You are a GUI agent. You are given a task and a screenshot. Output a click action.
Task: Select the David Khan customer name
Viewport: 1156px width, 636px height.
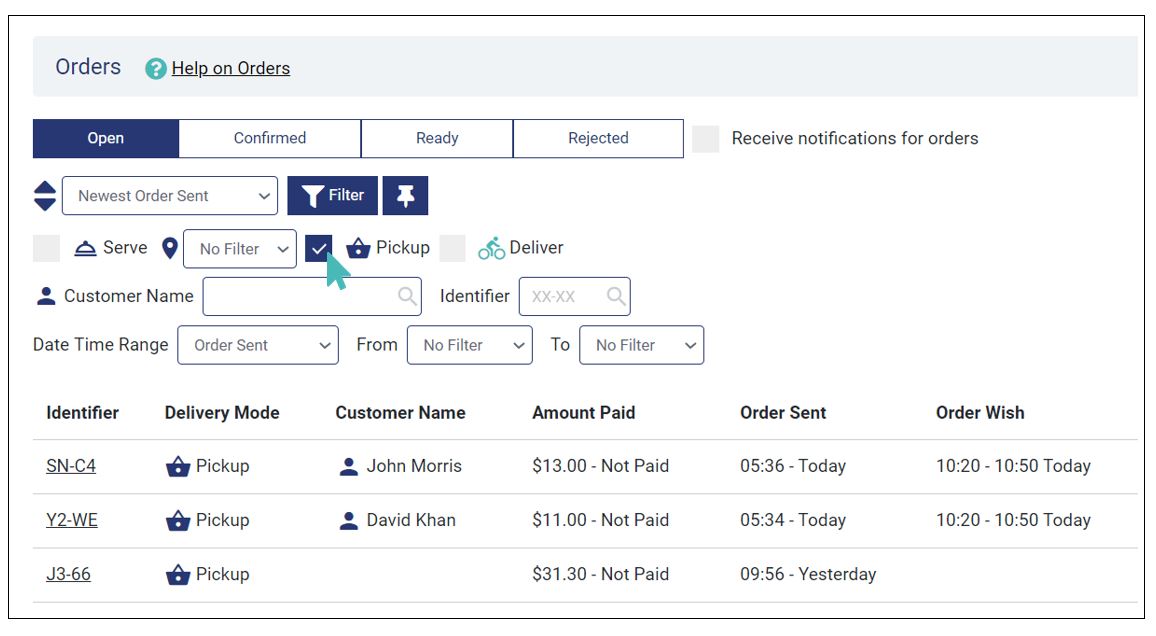(x=411, y=520)
